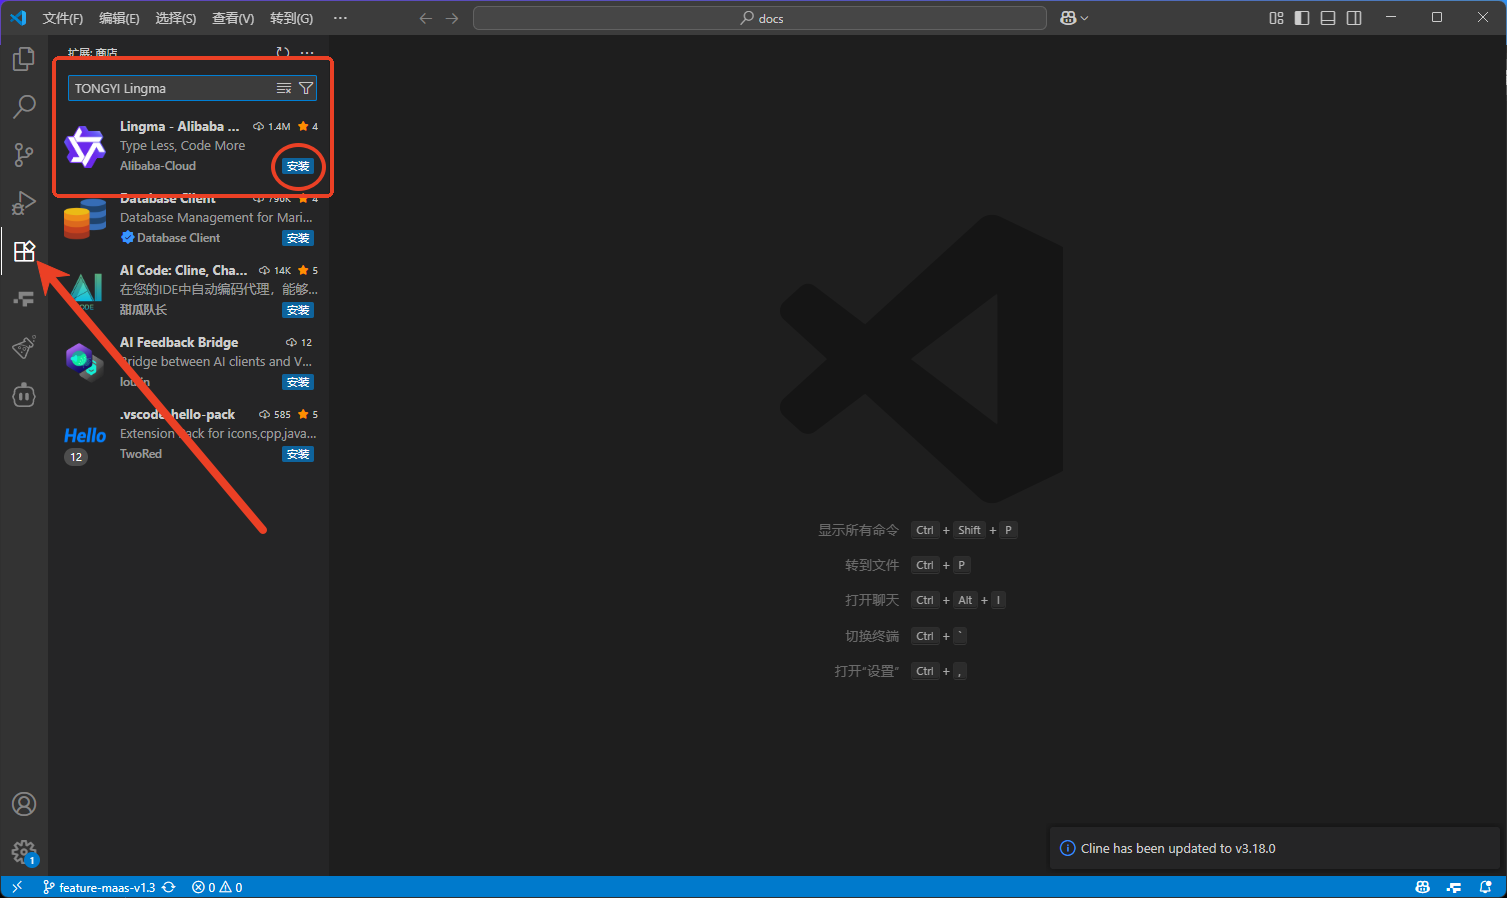Select the Database Client logo thumbnail
This screenshot has height=898, width=1507.
pyautogui.click(x=85, y=219)
